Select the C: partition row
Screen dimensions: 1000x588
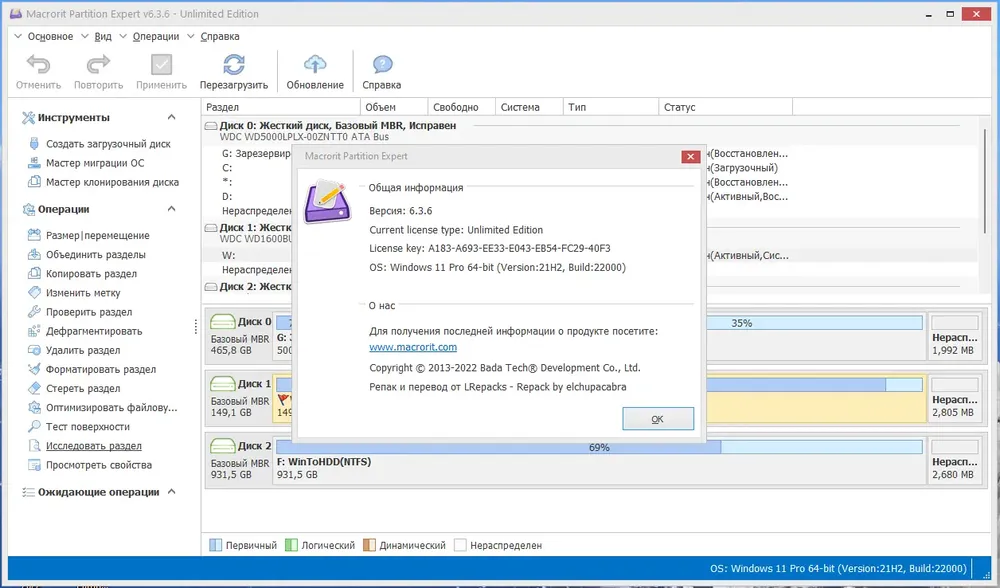coord(227,168)
